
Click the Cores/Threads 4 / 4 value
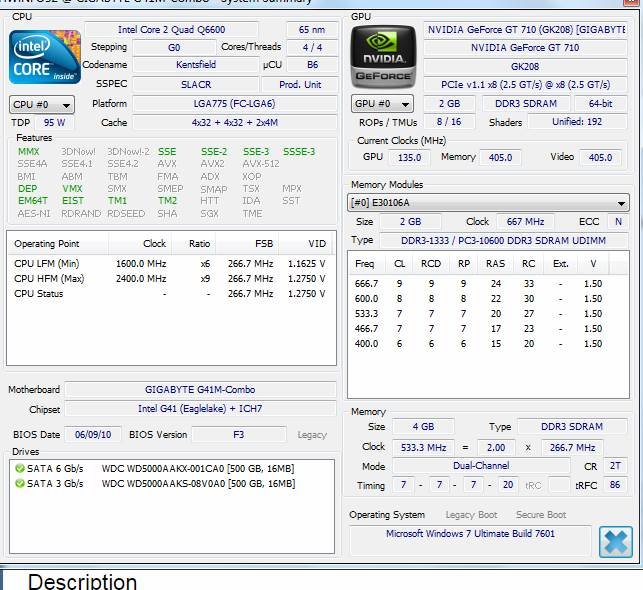coord(312,48)
